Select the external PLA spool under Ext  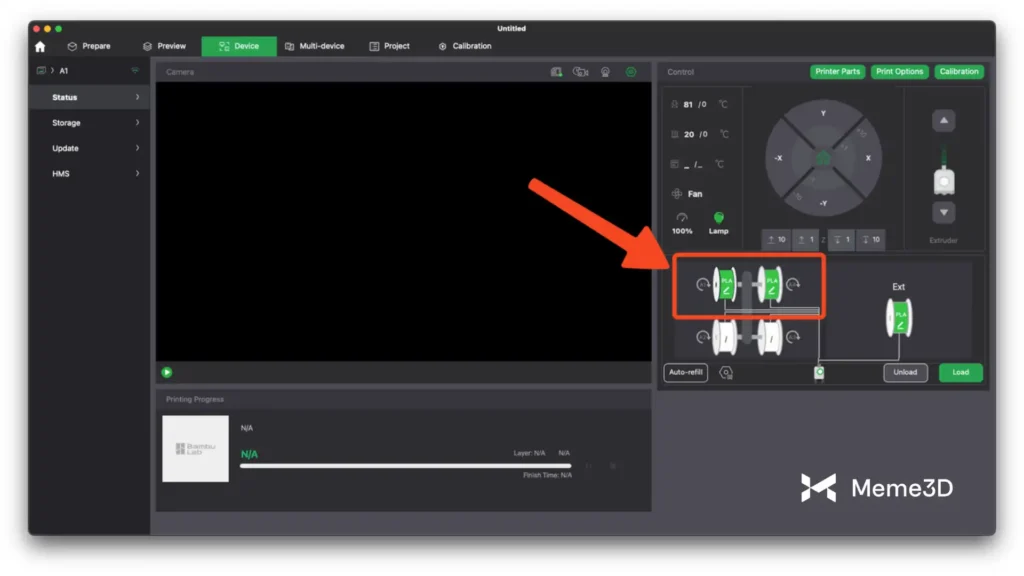pyautogui.click(x=899, y=317)
